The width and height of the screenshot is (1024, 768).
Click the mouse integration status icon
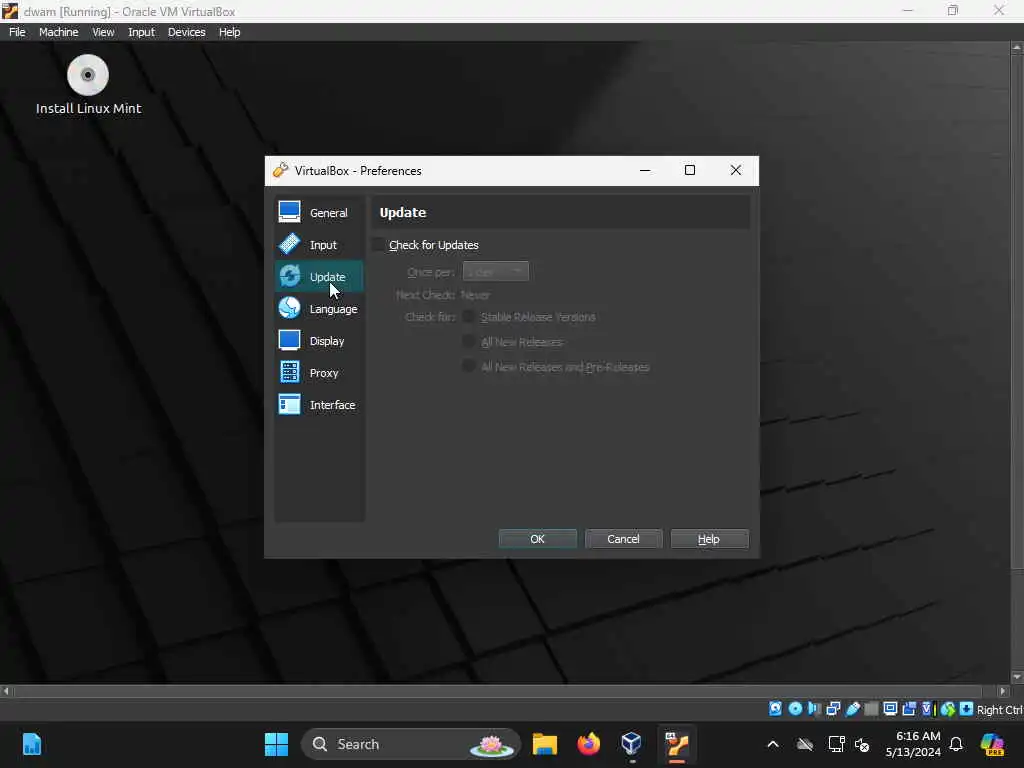click(x=948, y=709)
